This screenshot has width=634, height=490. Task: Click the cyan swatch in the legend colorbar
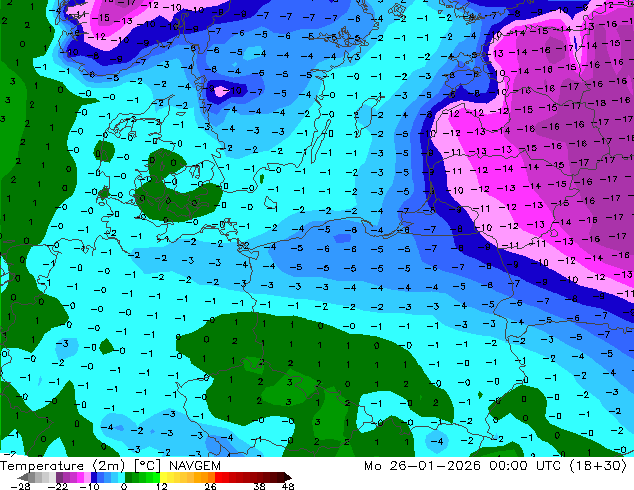(x=121, y=477)
